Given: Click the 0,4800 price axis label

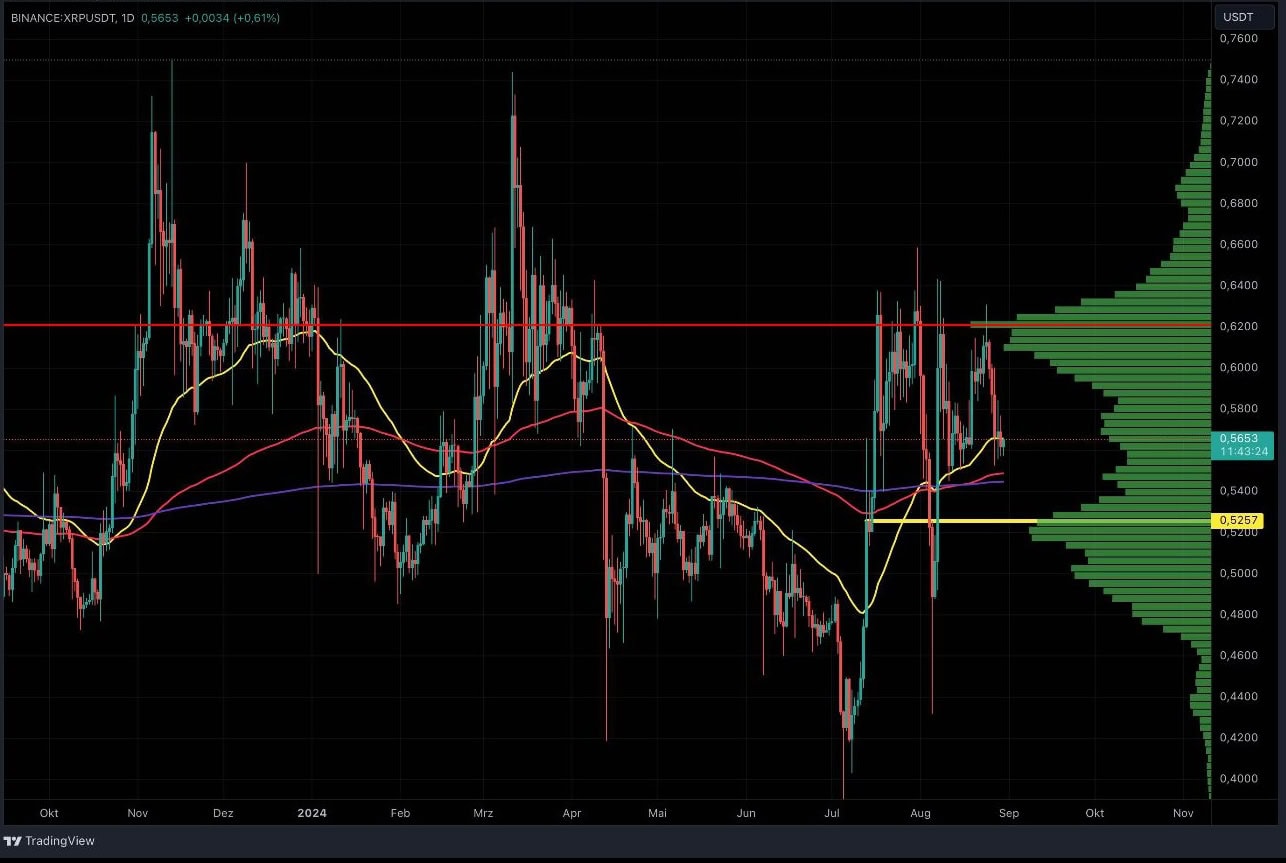Looking at the screenshot, I should click(1238, 614).
